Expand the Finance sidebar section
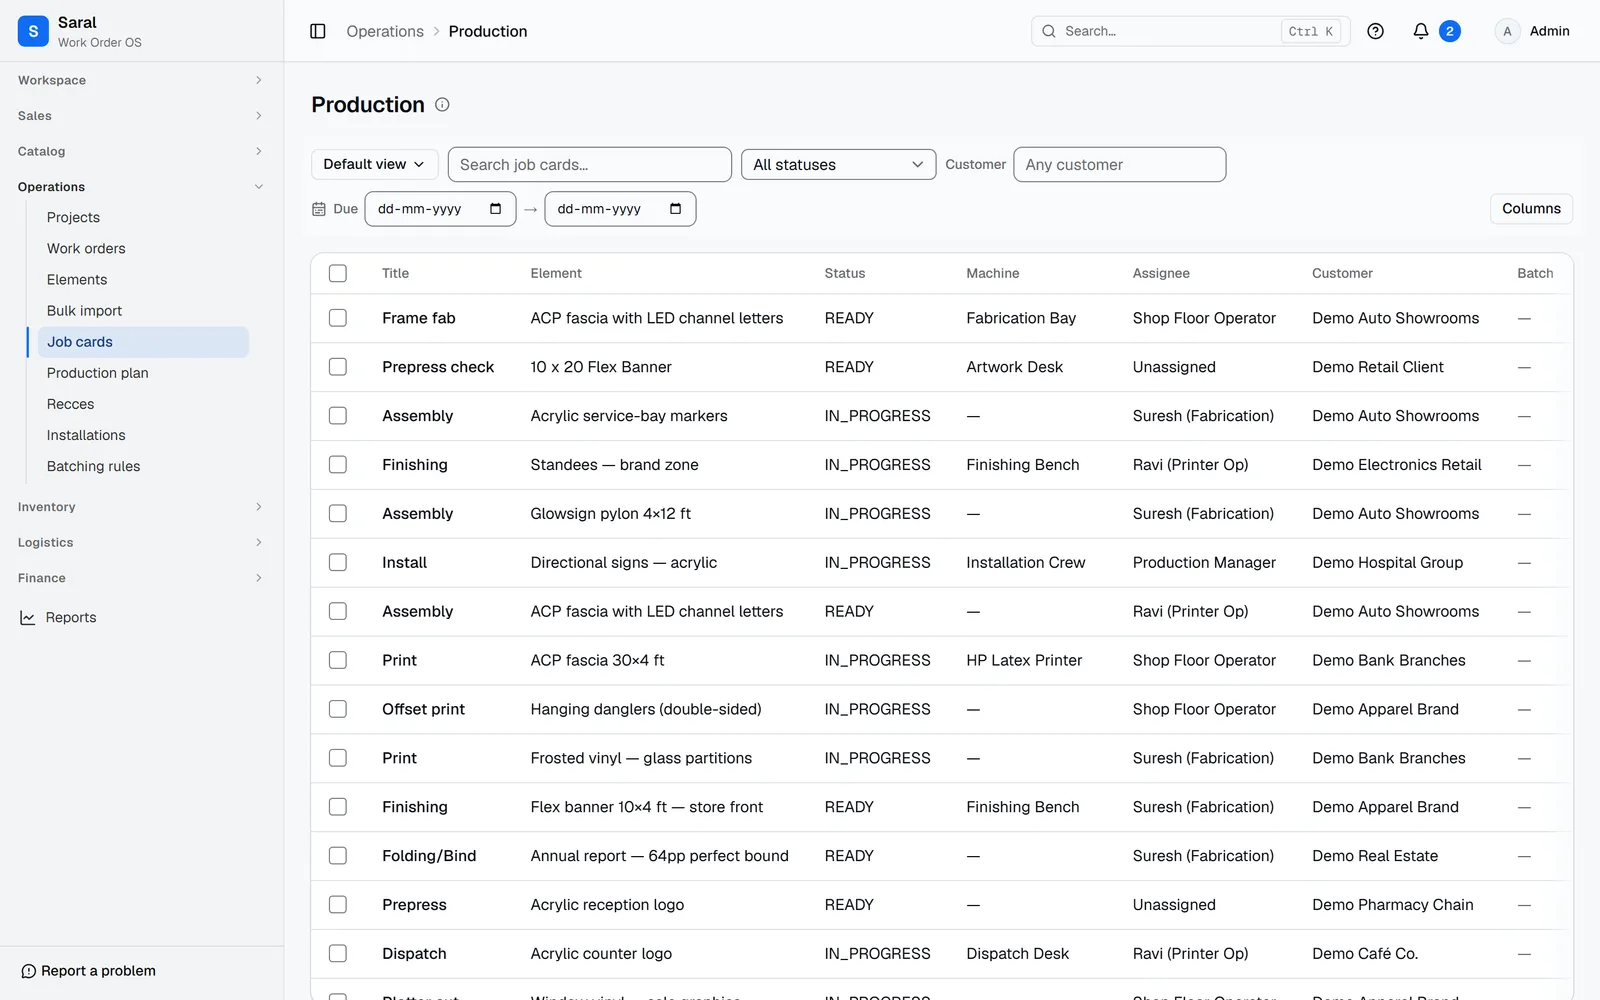 pos(141,578)
